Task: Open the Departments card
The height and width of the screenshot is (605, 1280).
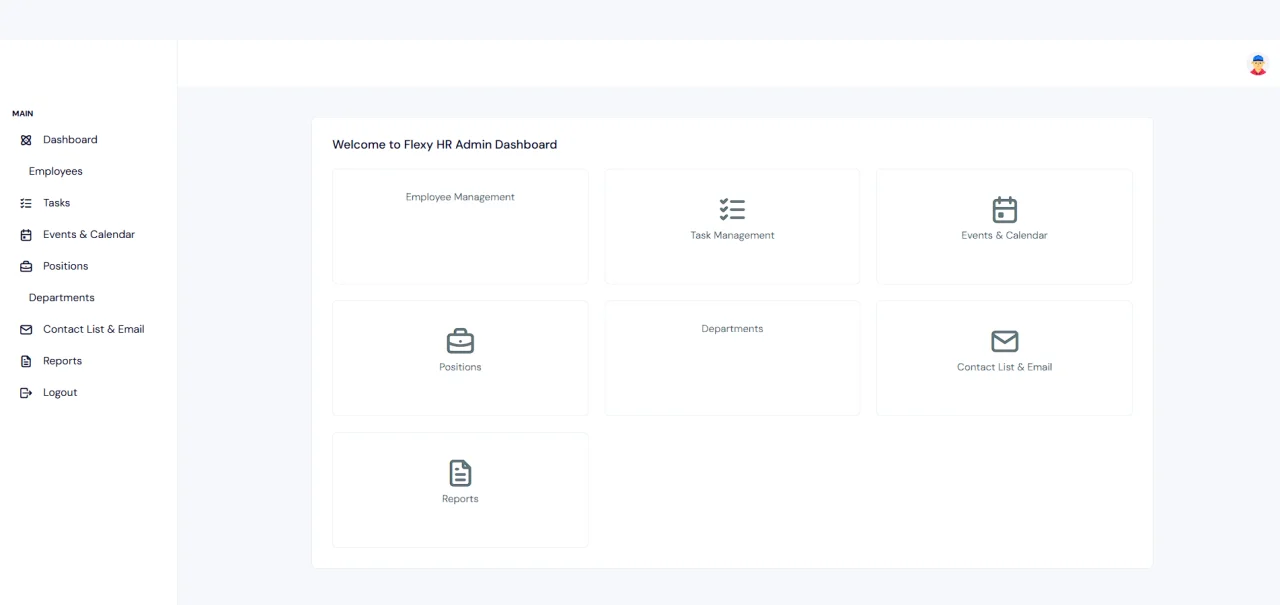Action: click(732, 358)
